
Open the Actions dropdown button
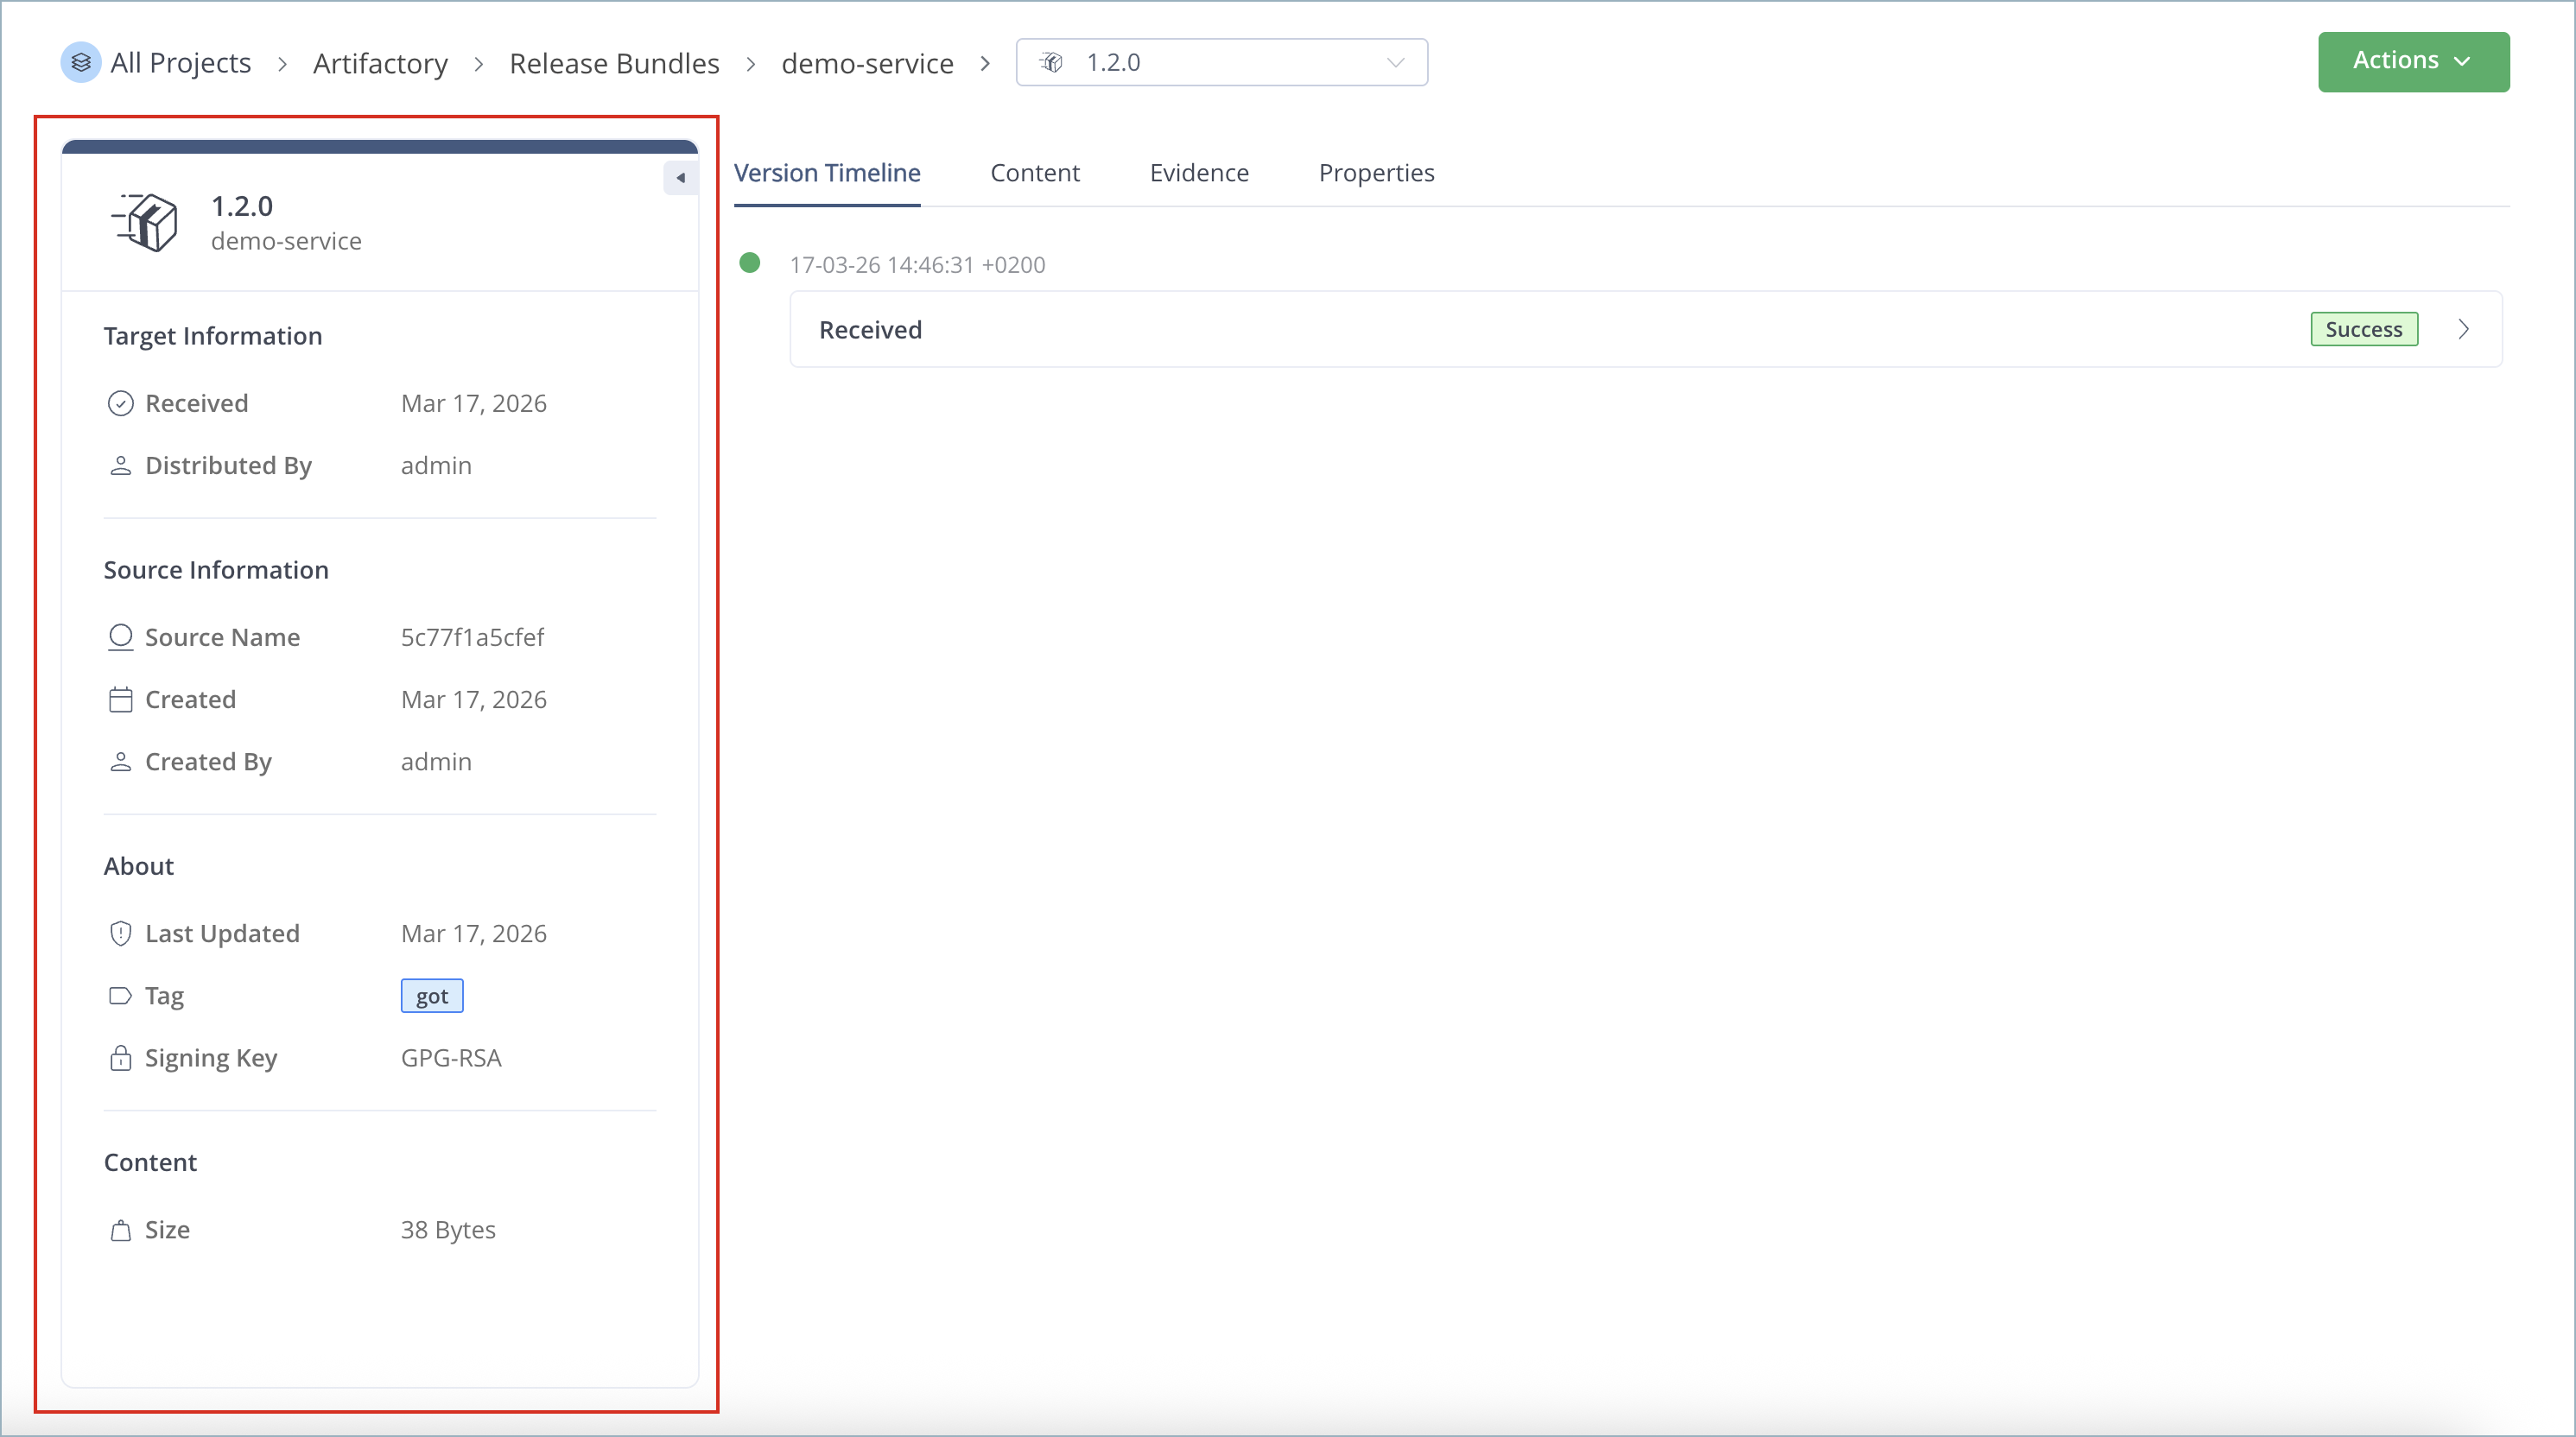tap(2413, 61)
